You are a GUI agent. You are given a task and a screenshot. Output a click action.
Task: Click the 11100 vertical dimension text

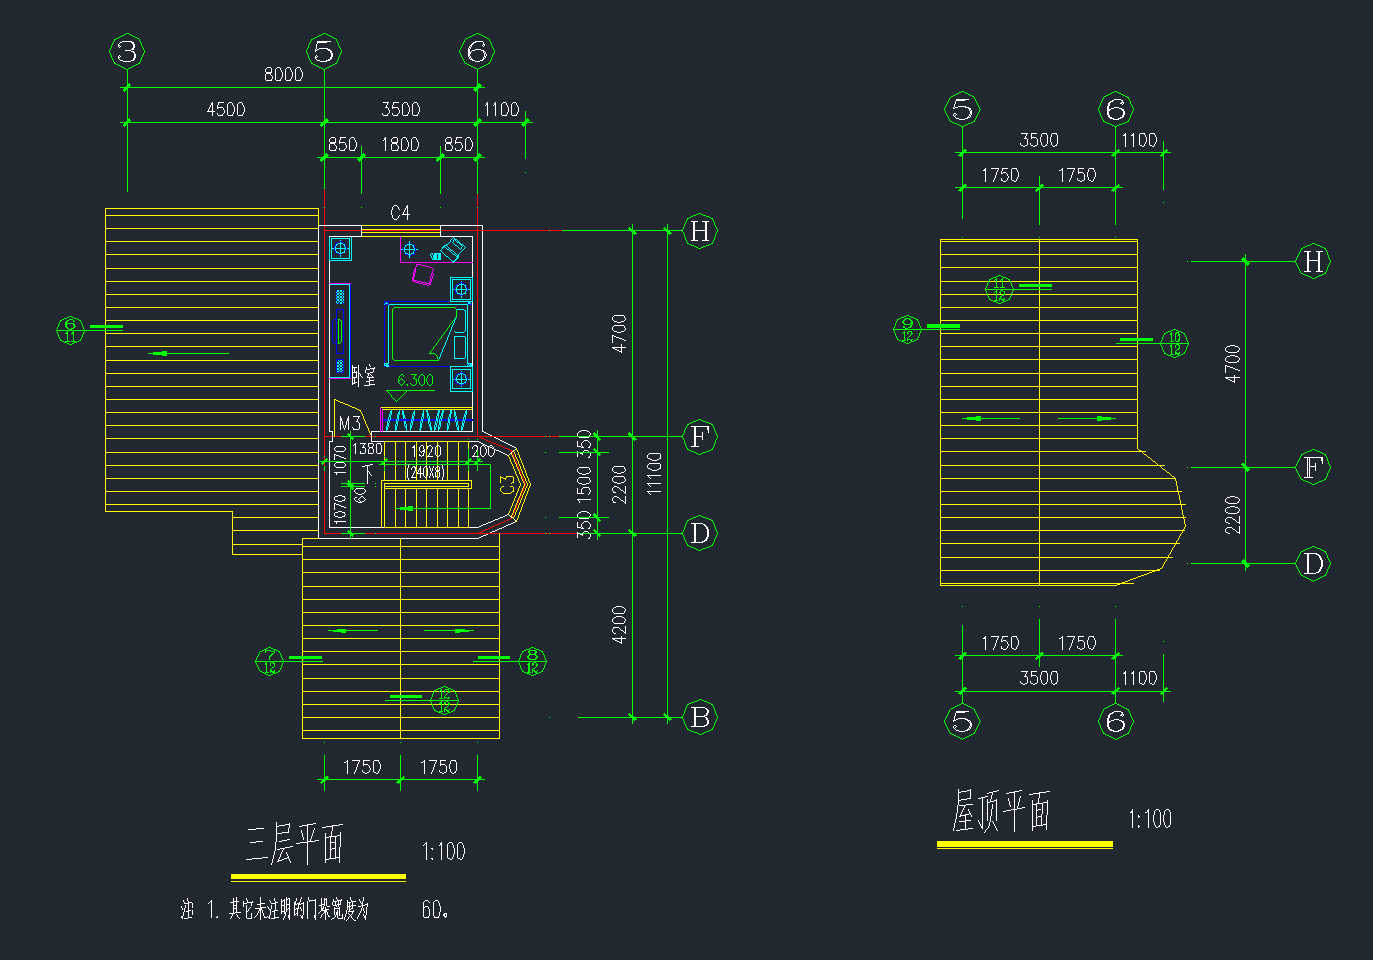click(654, 473)
